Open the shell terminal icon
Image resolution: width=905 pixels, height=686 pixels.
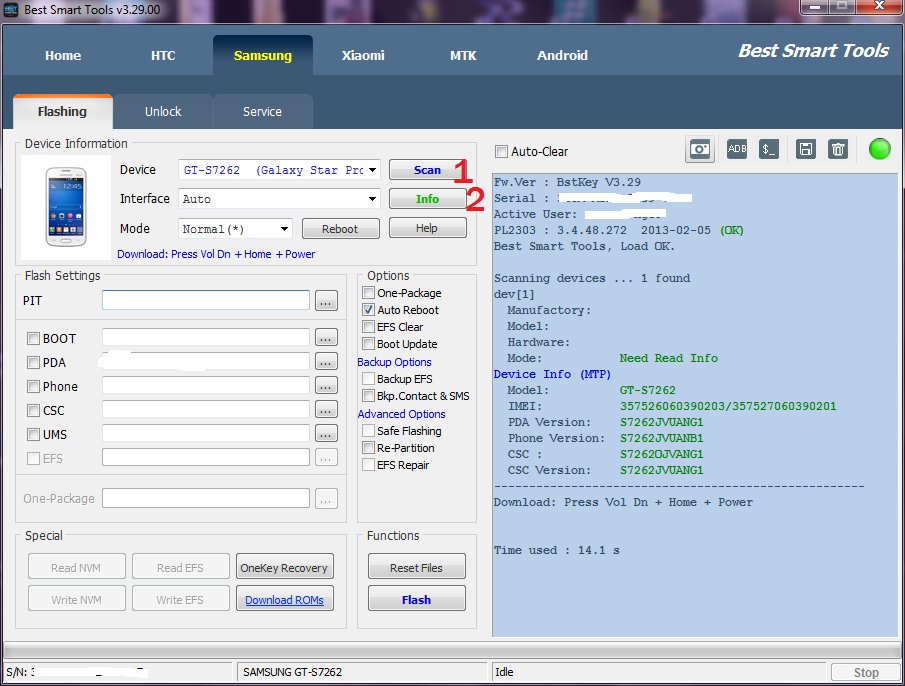[769, 149]
